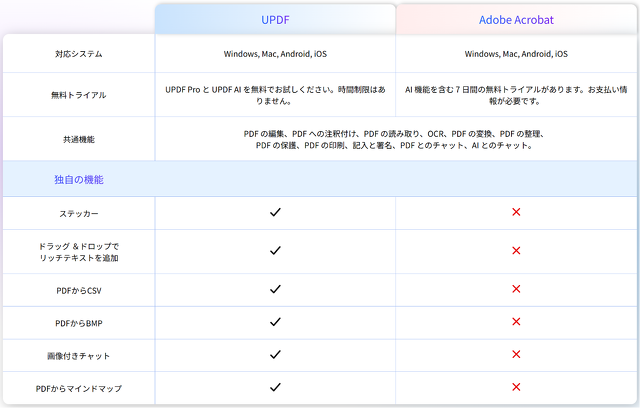Click the Adobe cross for PDFからCSV

pyautogui.click(x=516, y=289)
